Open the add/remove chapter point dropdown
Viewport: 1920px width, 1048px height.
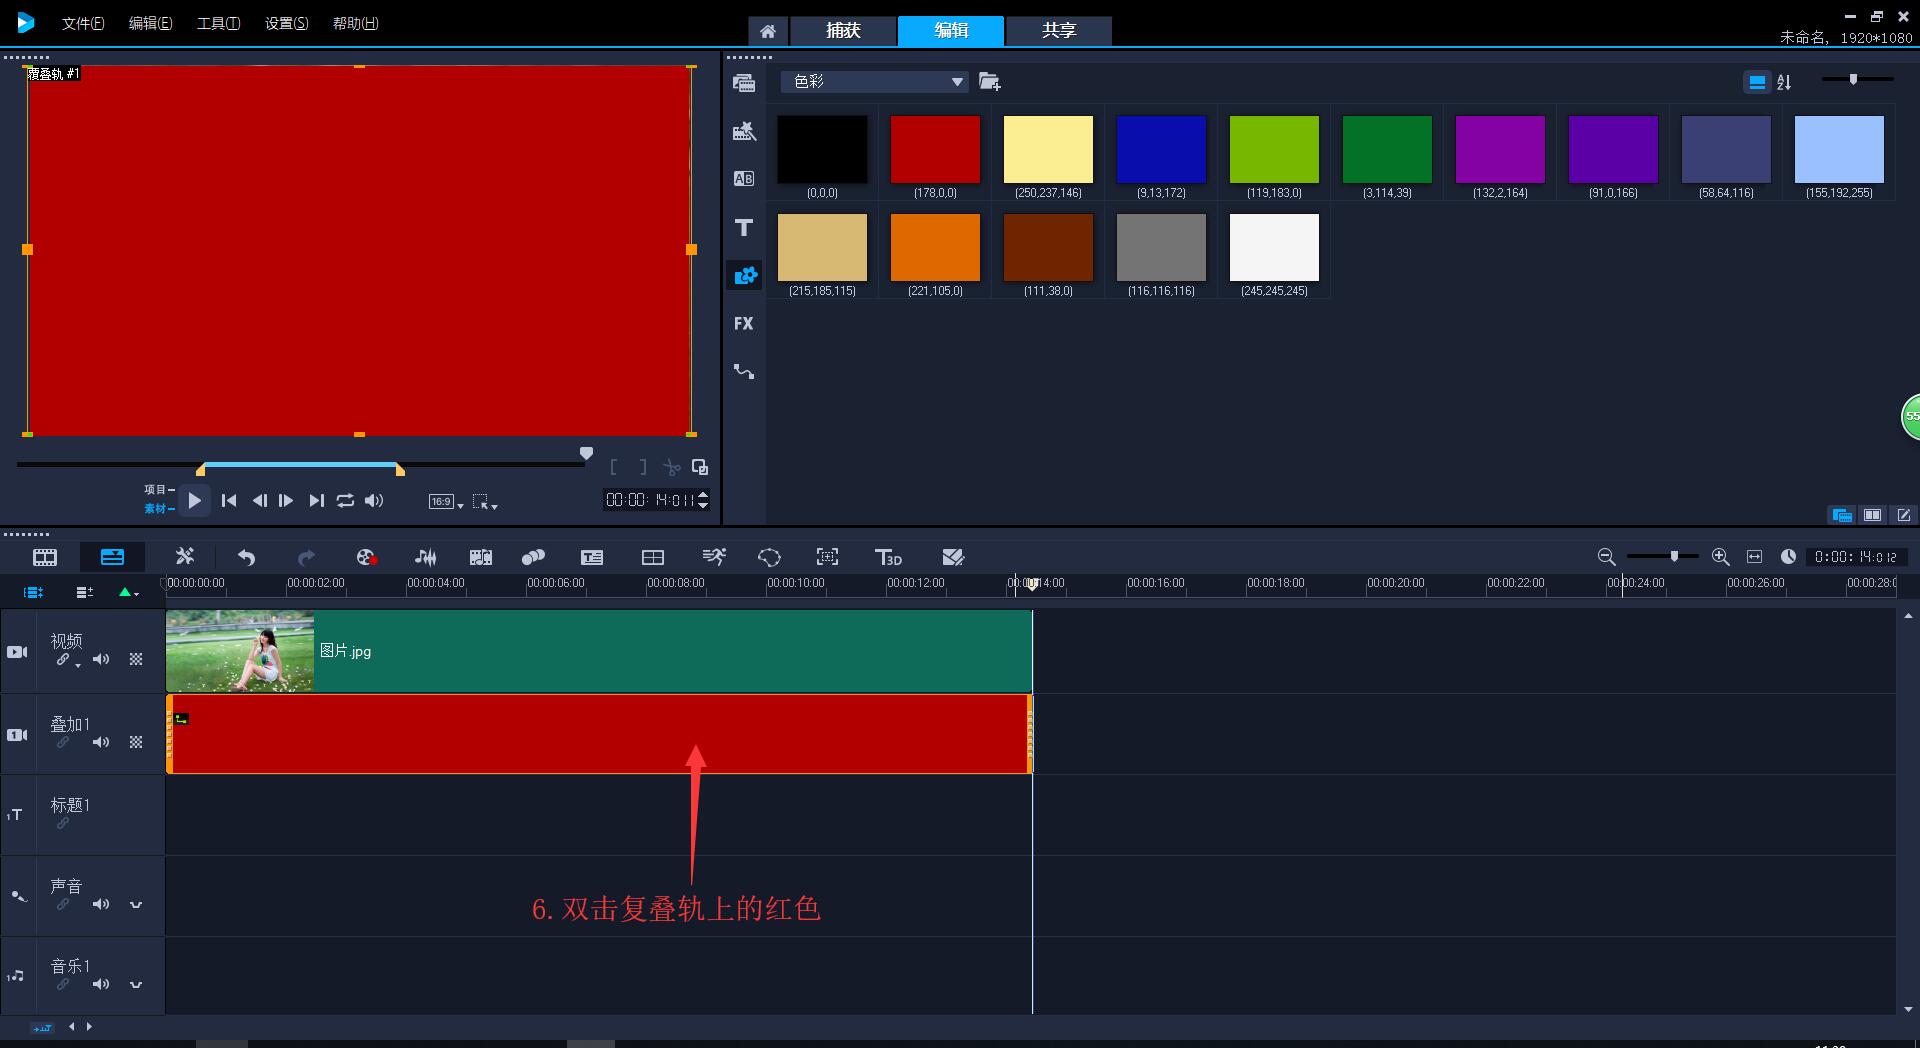point(128,592)
